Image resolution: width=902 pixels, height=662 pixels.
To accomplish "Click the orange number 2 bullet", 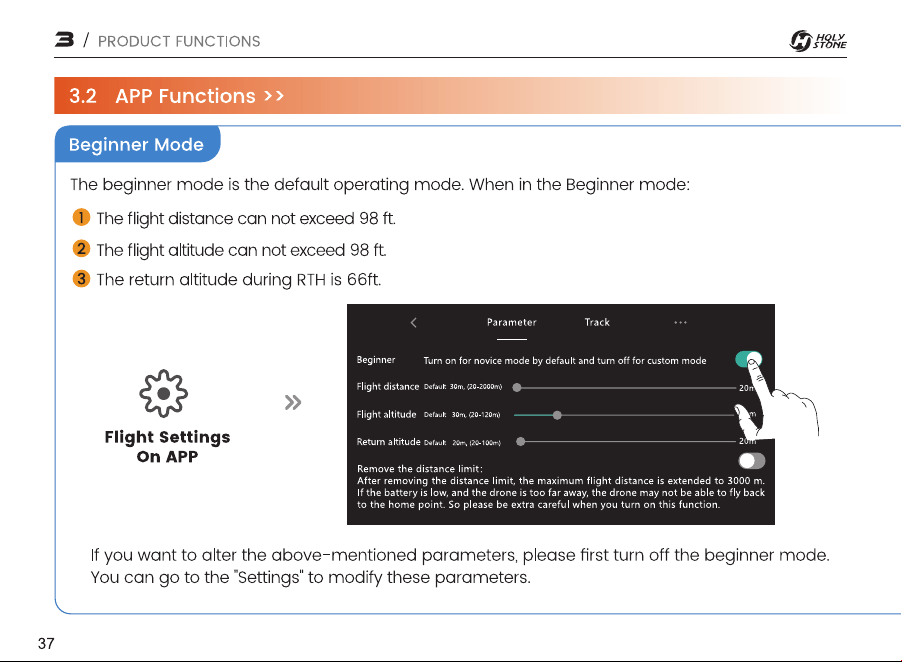I will click(x=81, y=248).
